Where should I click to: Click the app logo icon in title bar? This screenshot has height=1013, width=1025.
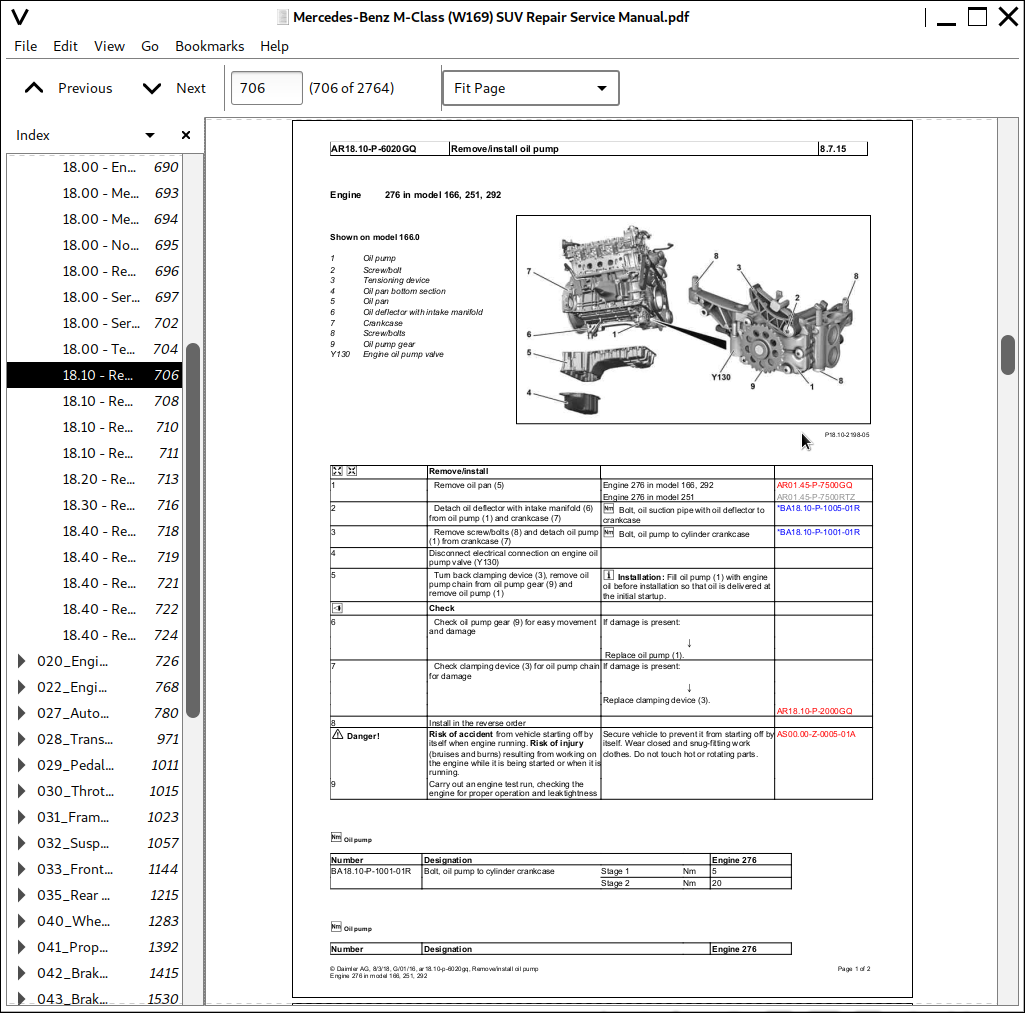[x=20, y=17]
